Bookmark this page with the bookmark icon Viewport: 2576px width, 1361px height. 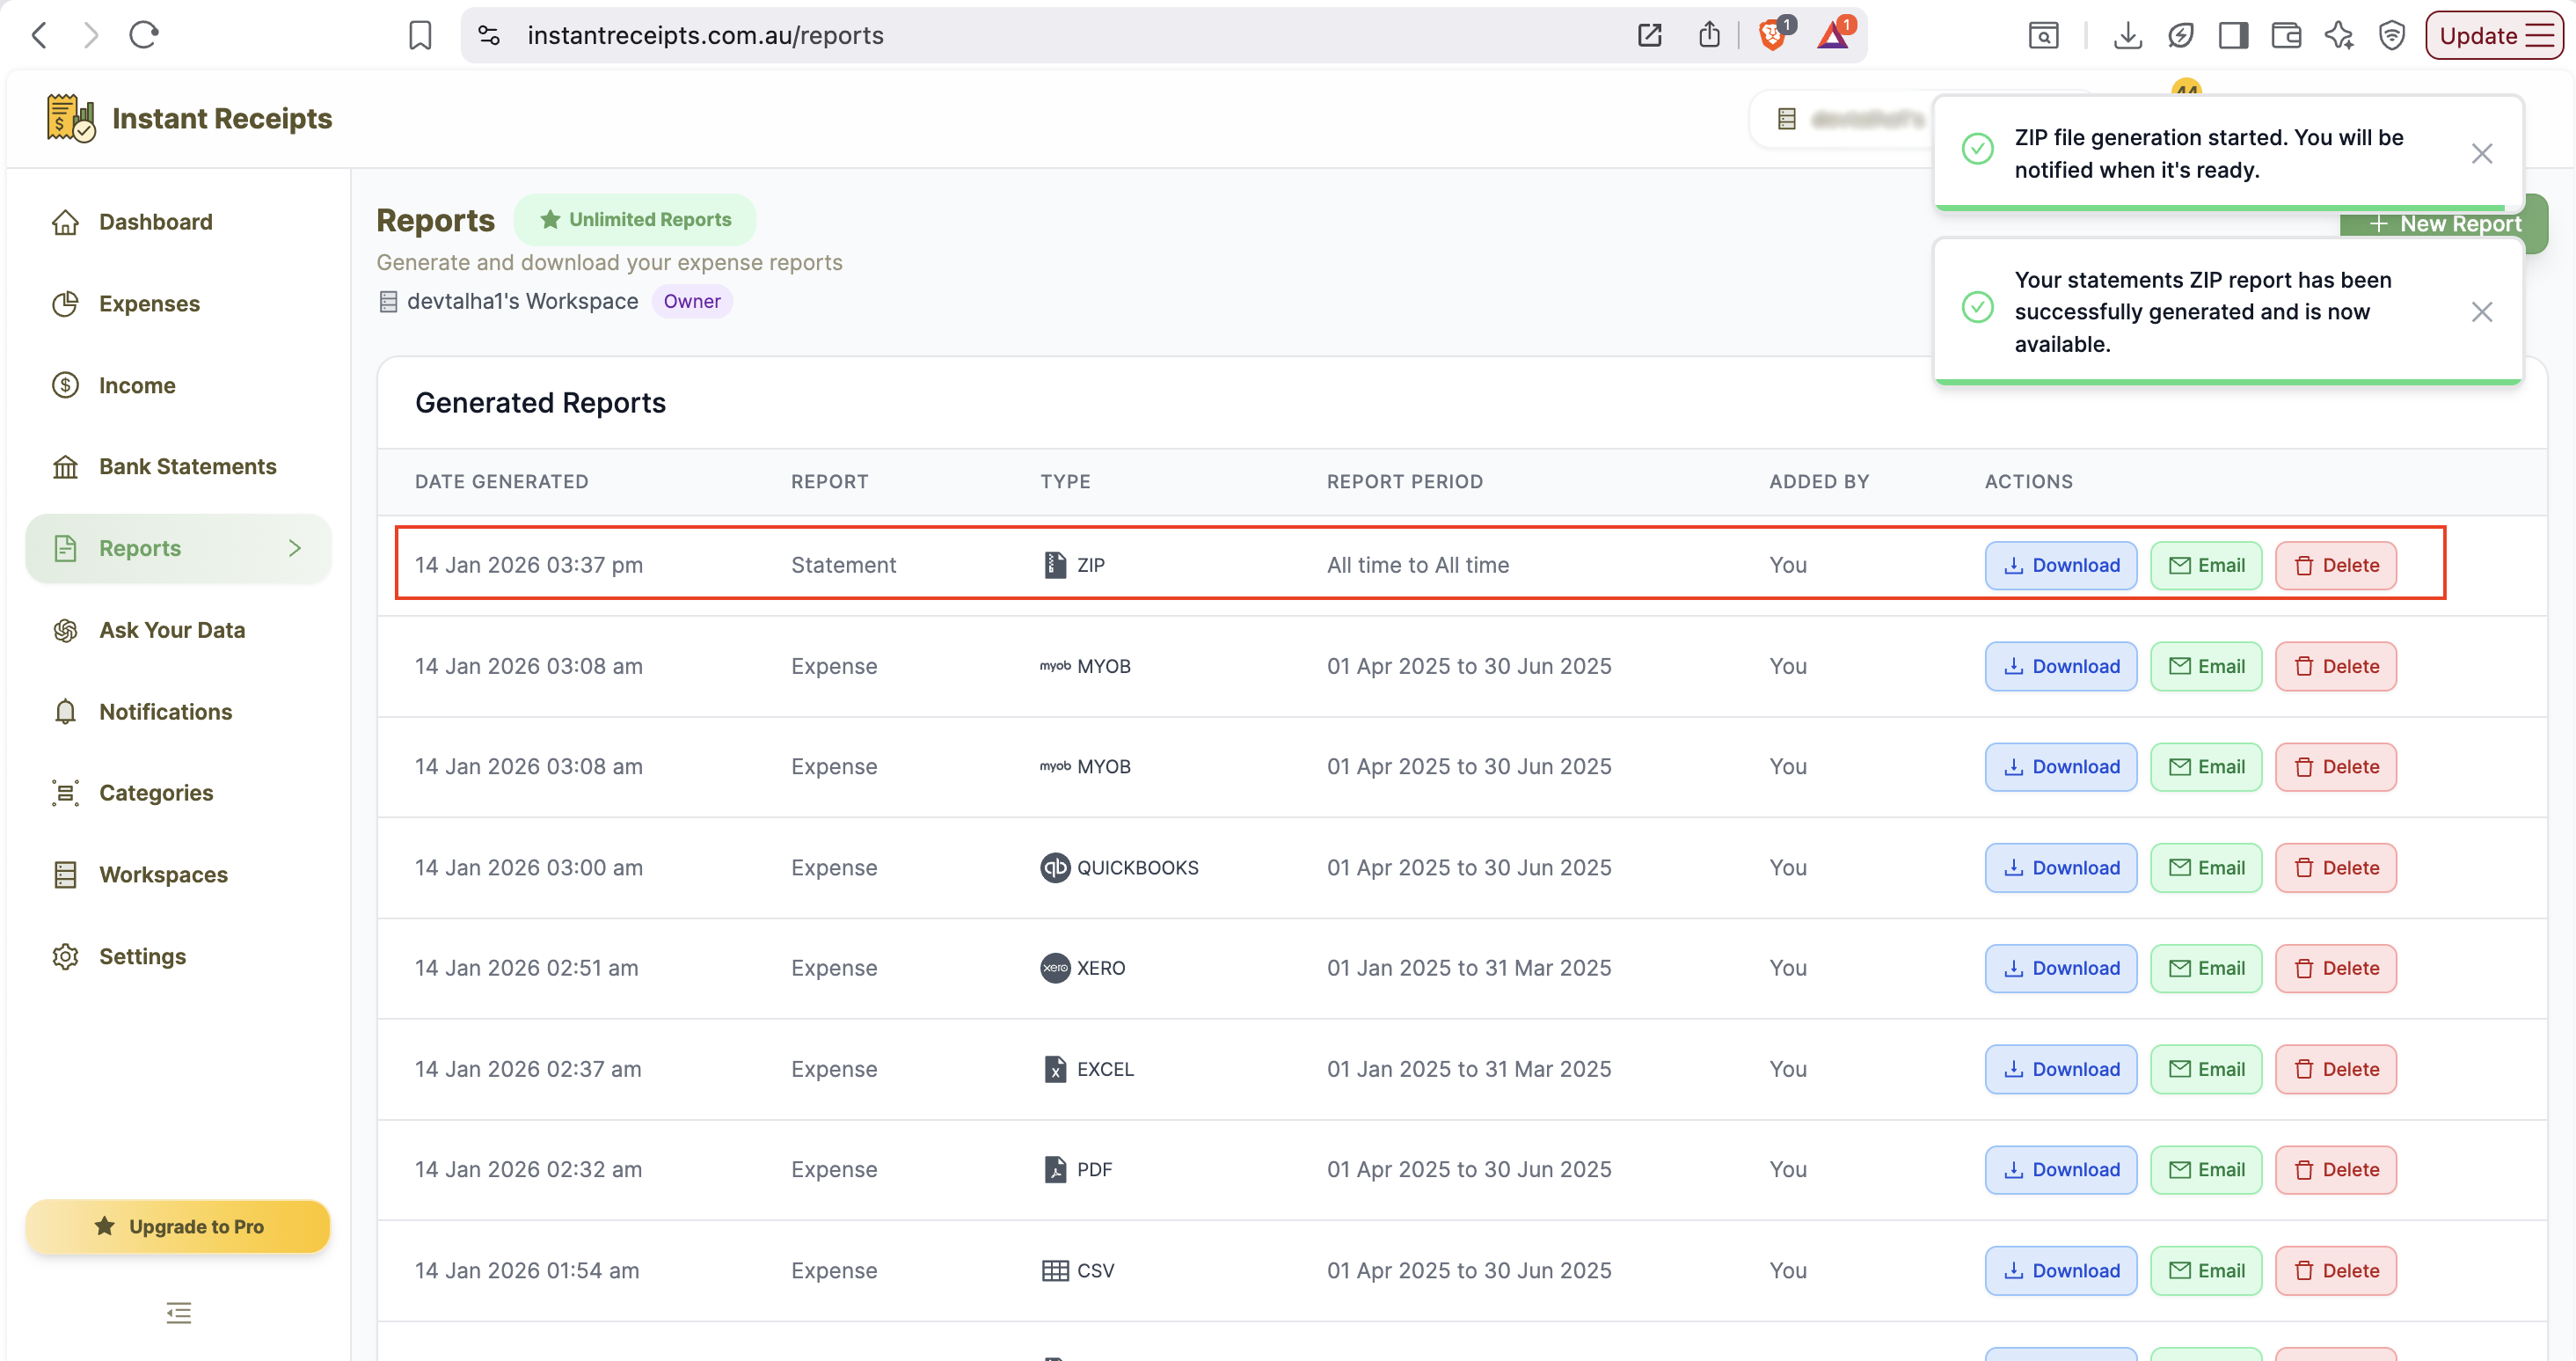pos(420,36)
